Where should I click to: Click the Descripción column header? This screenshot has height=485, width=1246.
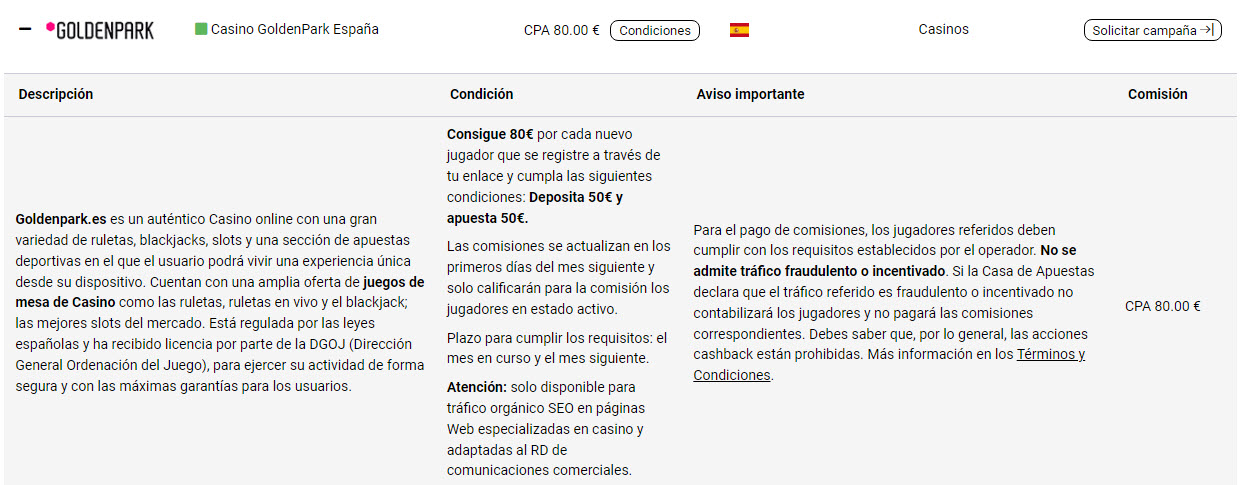point(55,94)
